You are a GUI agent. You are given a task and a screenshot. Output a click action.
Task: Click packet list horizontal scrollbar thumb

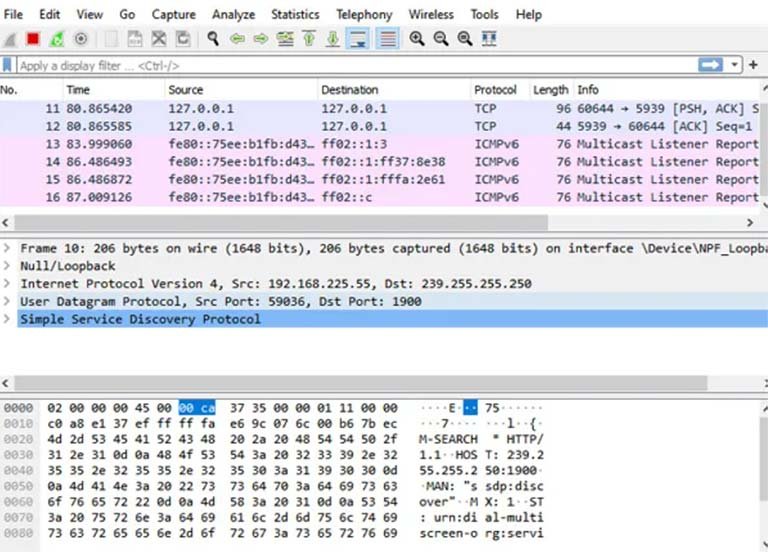[281, 223]
